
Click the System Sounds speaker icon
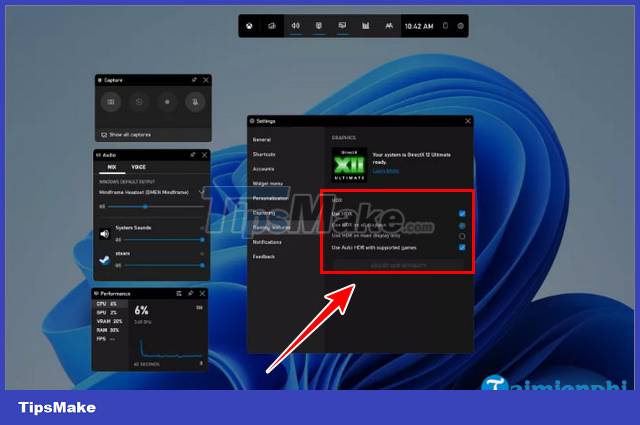pos(104,234)
